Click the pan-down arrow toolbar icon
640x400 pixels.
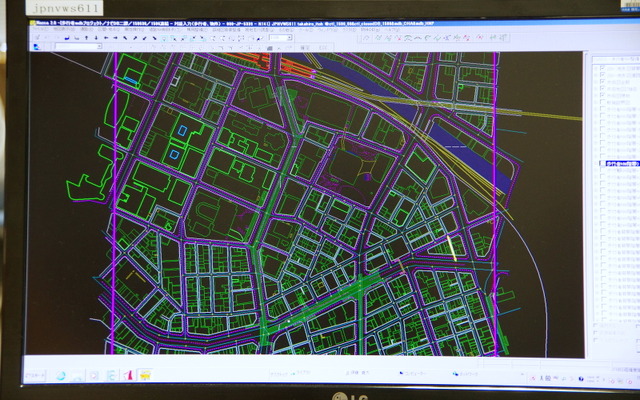click(x=96, y=38)
